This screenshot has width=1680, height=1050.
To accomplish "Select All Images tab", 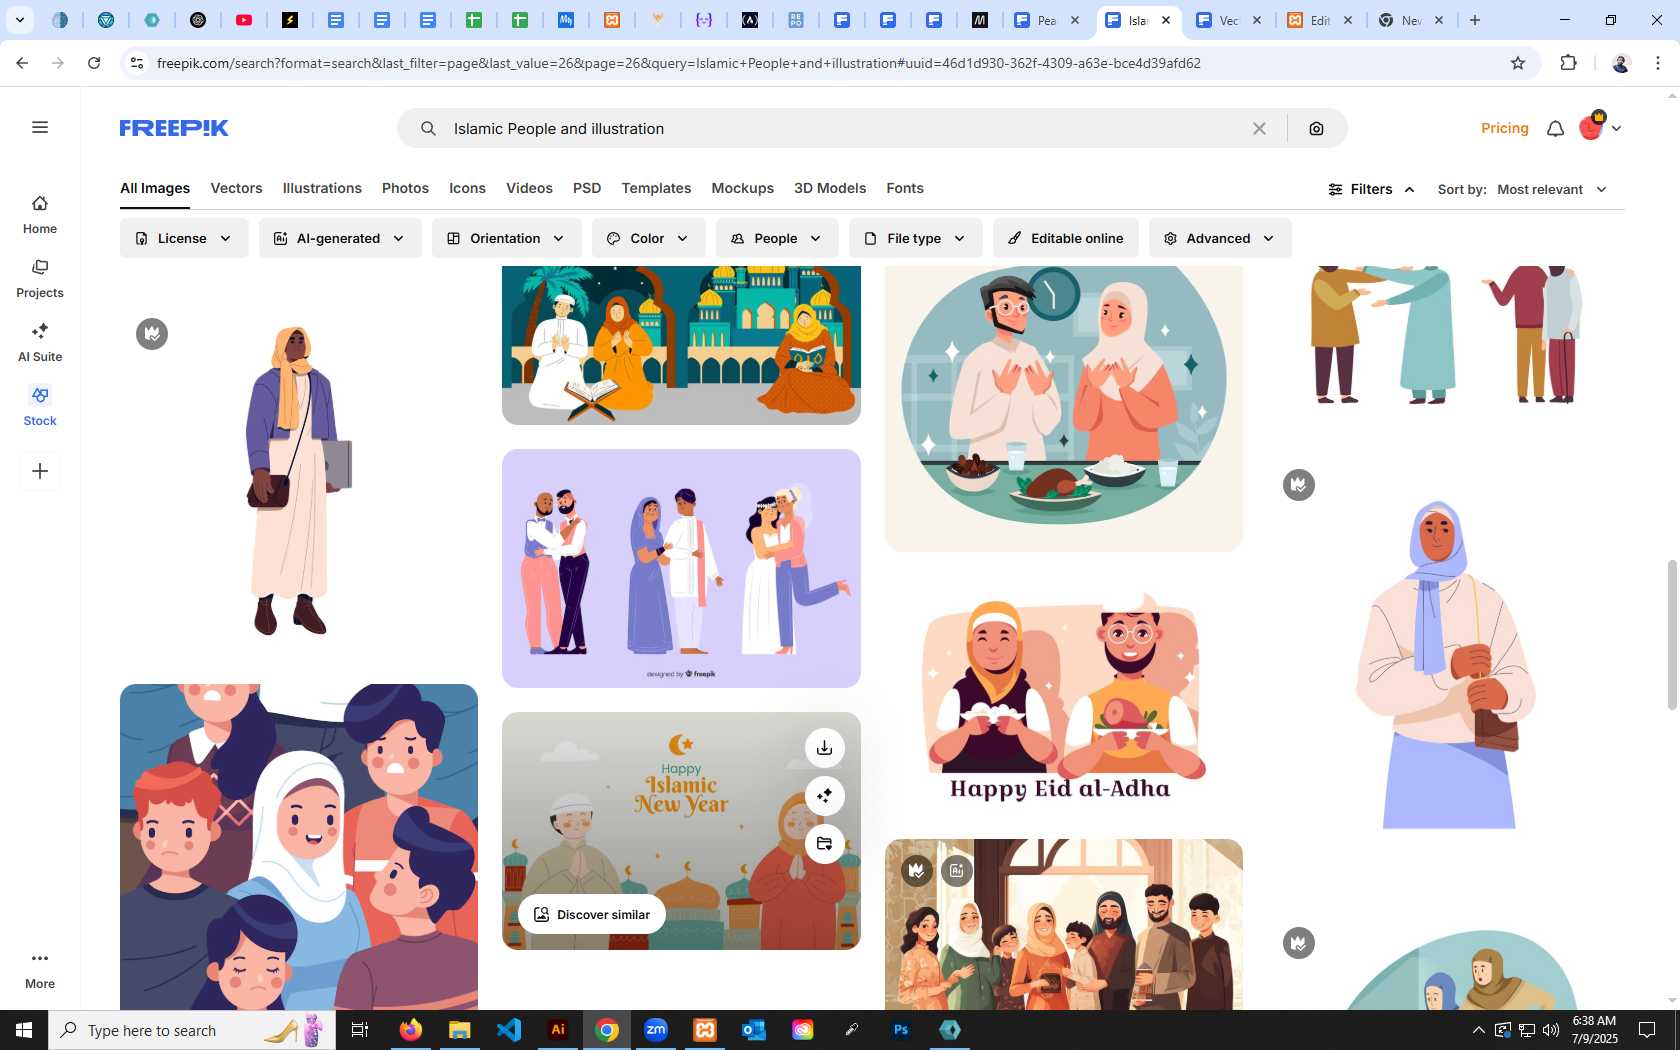I will (155, 188).
